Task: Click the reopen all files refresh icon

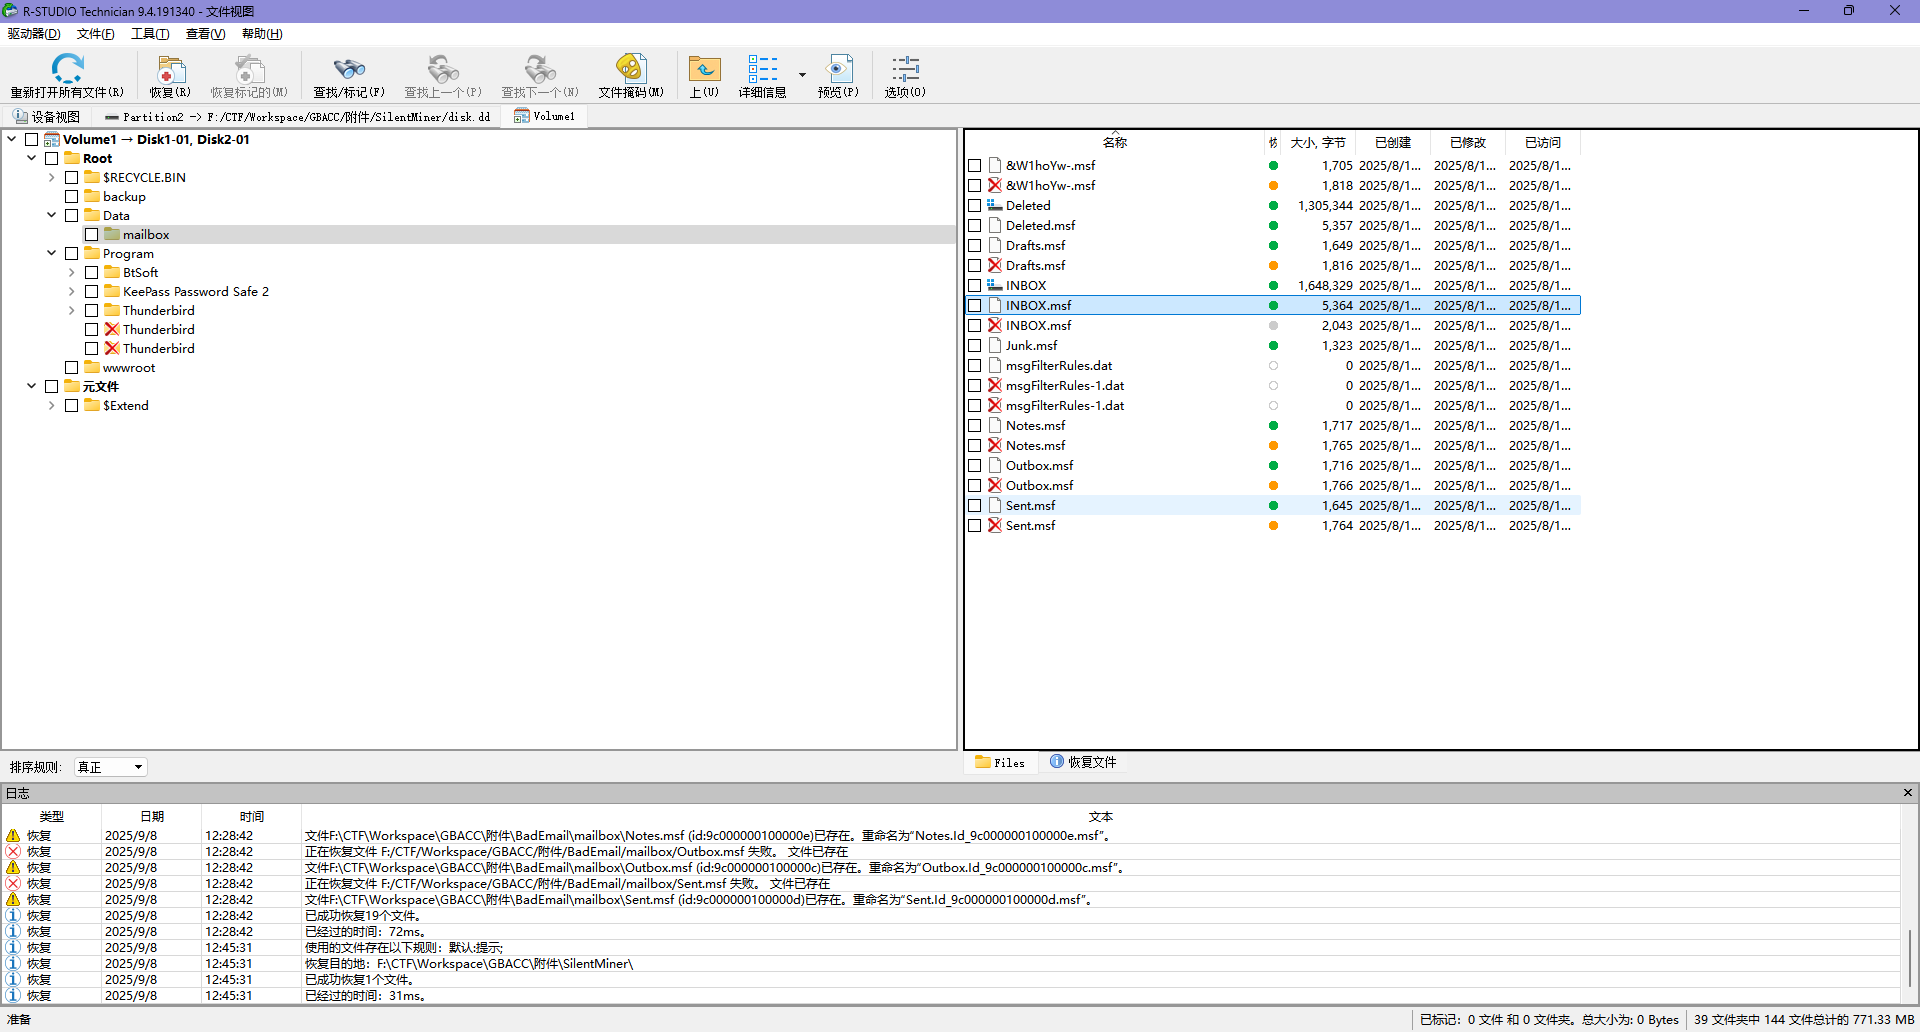Action: (x=67, y=69)
